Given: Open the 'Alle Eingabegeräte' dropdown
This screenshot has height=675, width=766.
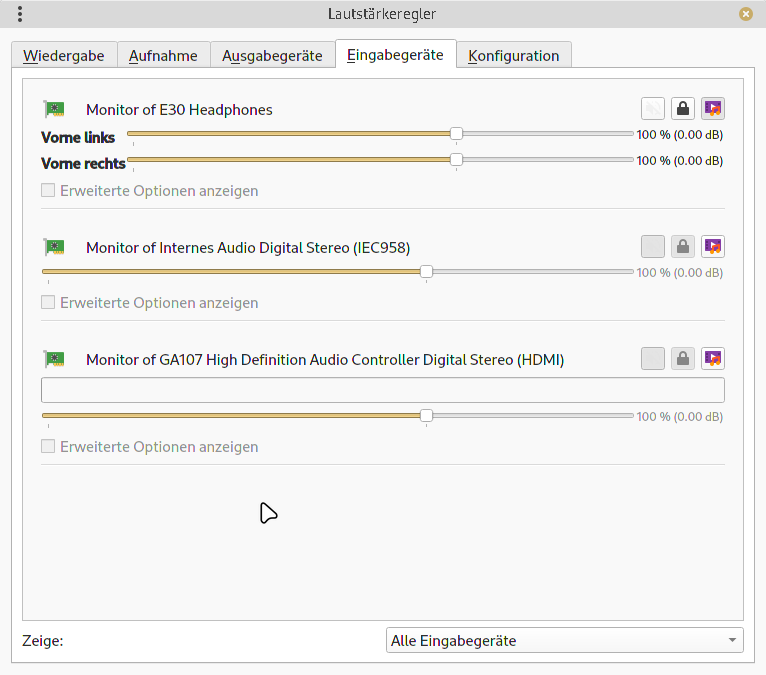Looking at the screenshot, I should (564, 640).
